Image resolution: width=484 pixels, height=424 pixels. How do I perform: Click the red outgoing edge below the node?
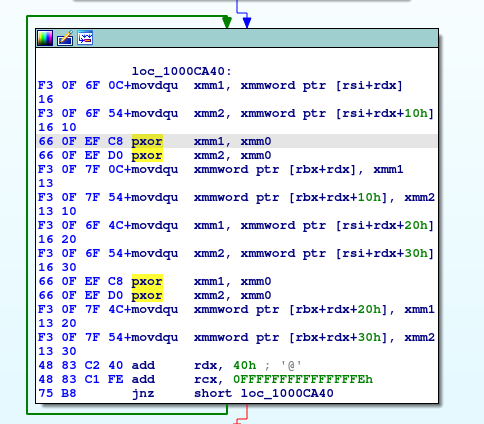[x=247, y=414]
